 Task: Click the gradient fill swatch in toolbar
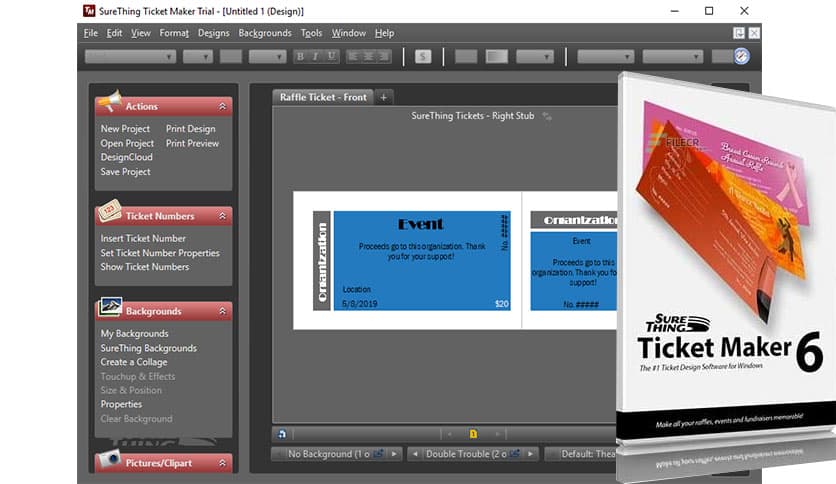pyautogui.click(x=497, y=57)
